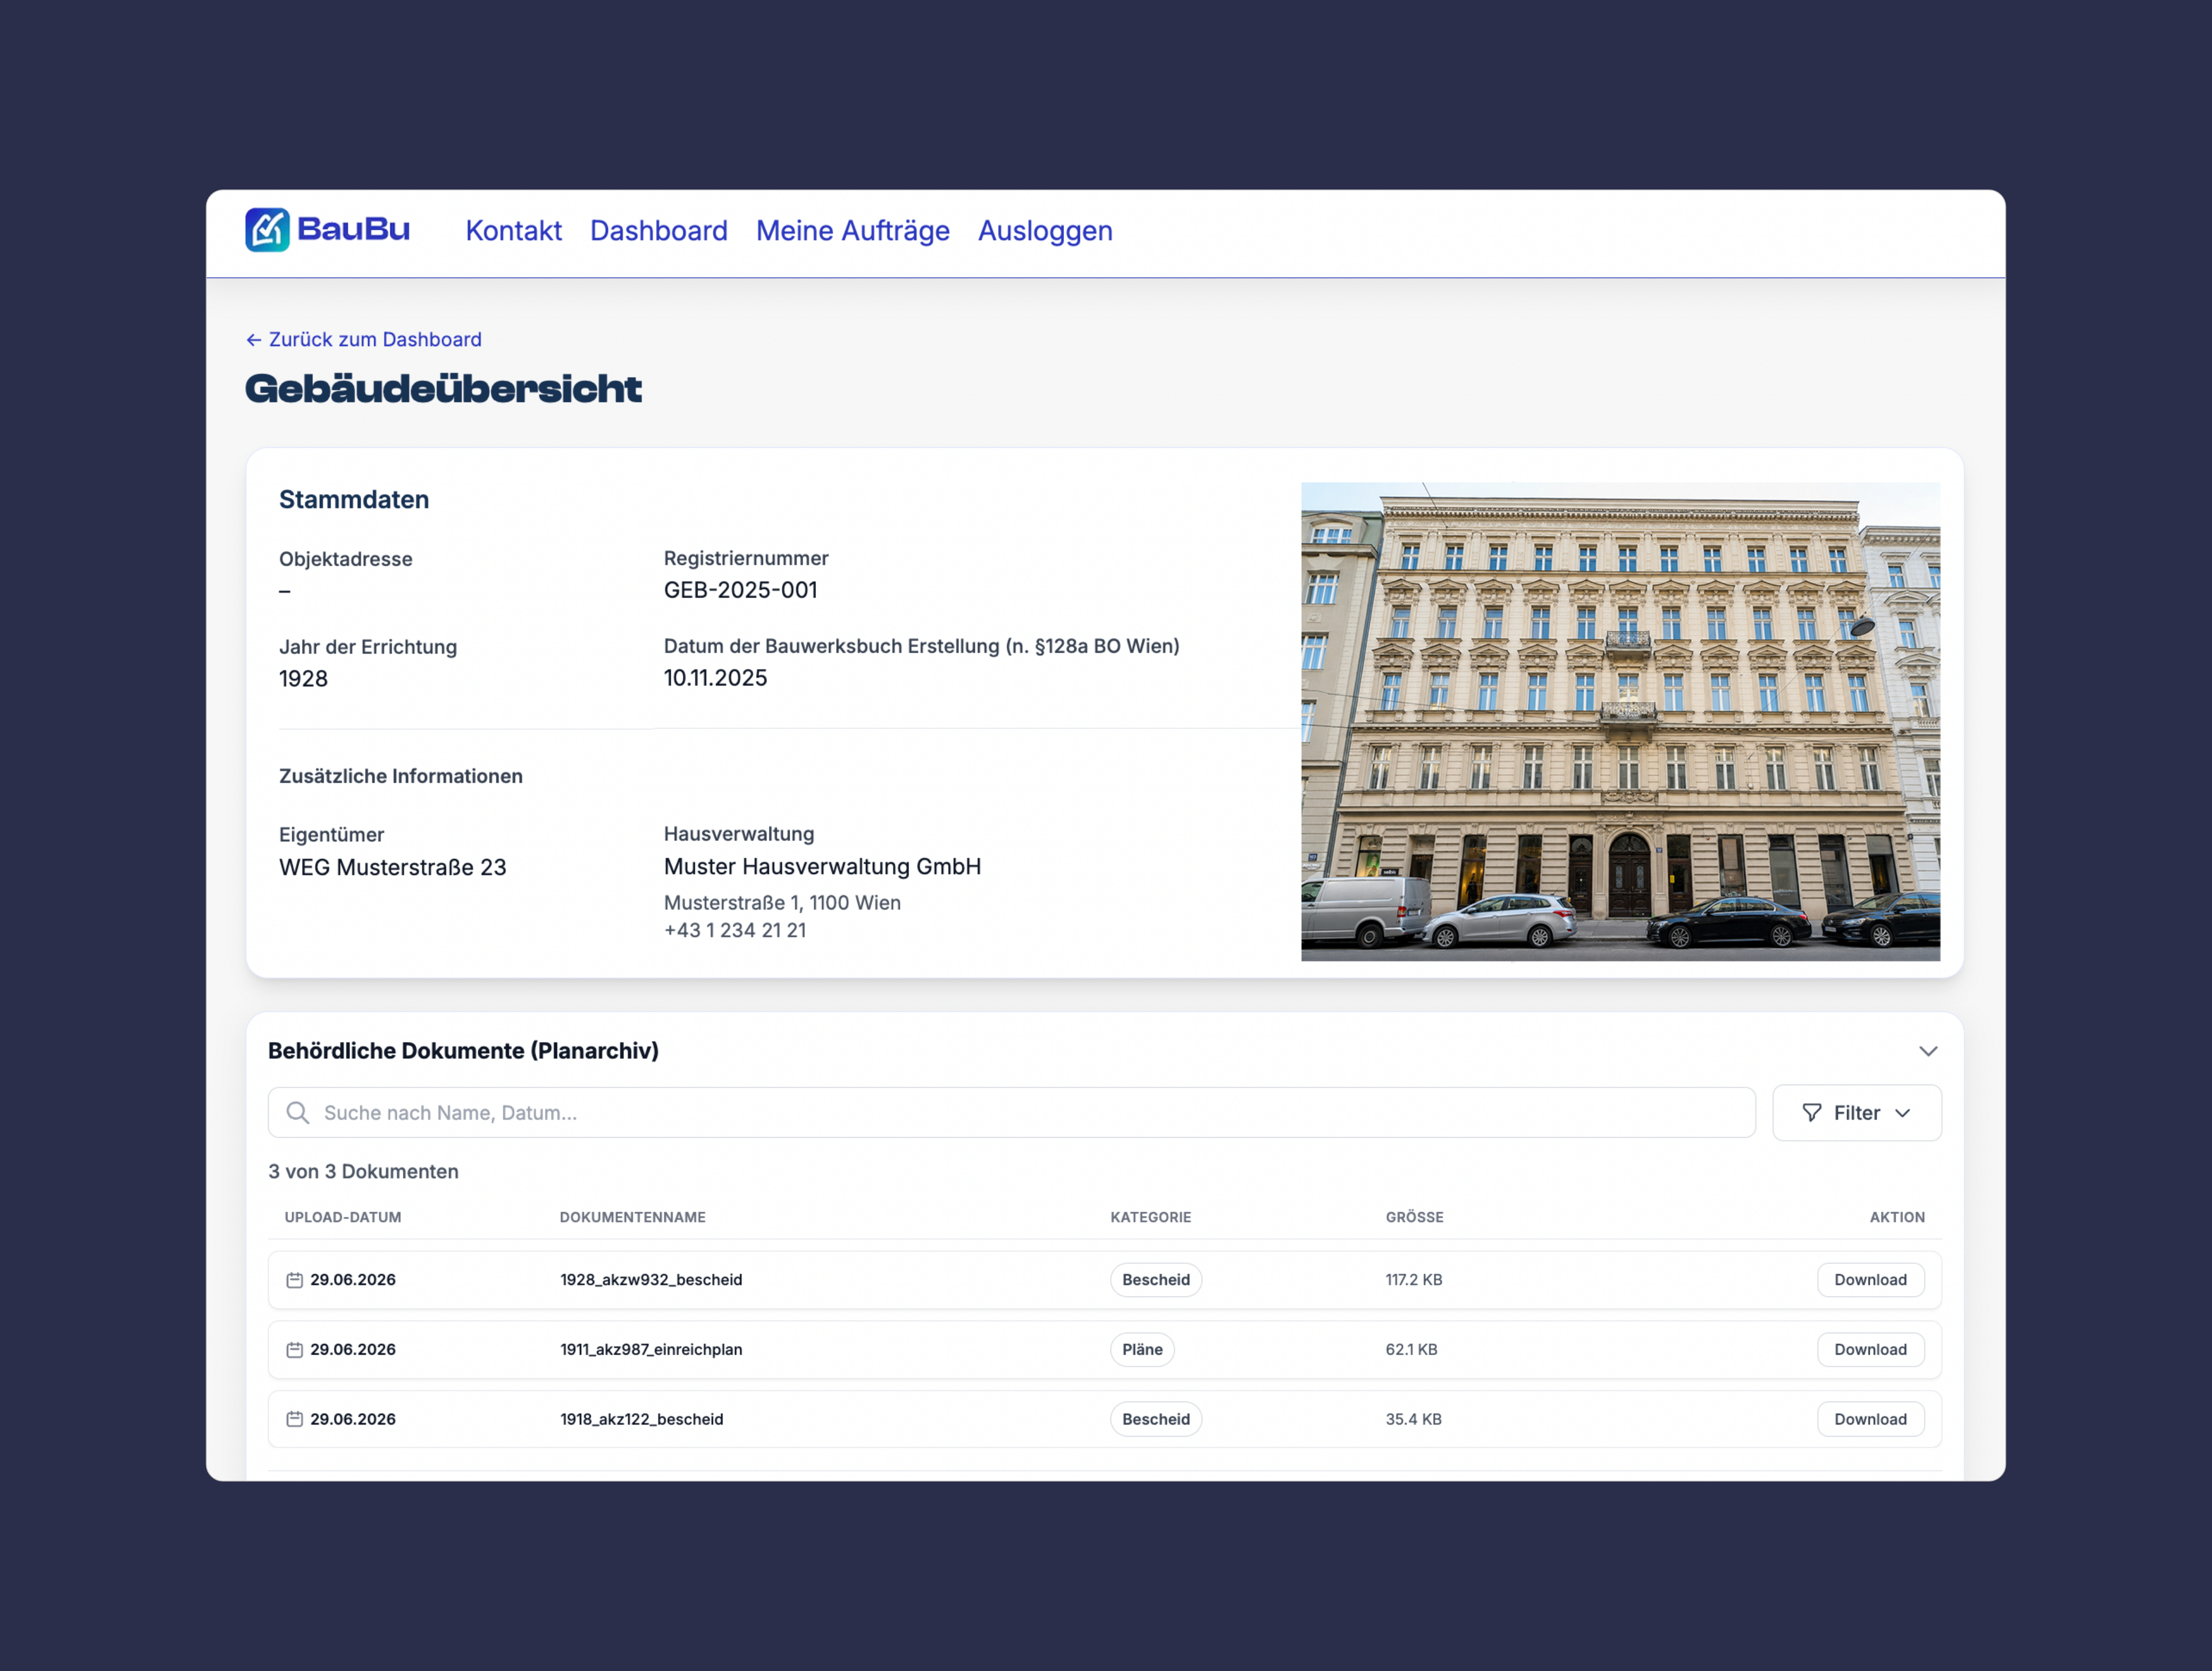Click the date value 10.11.2025

716,678
